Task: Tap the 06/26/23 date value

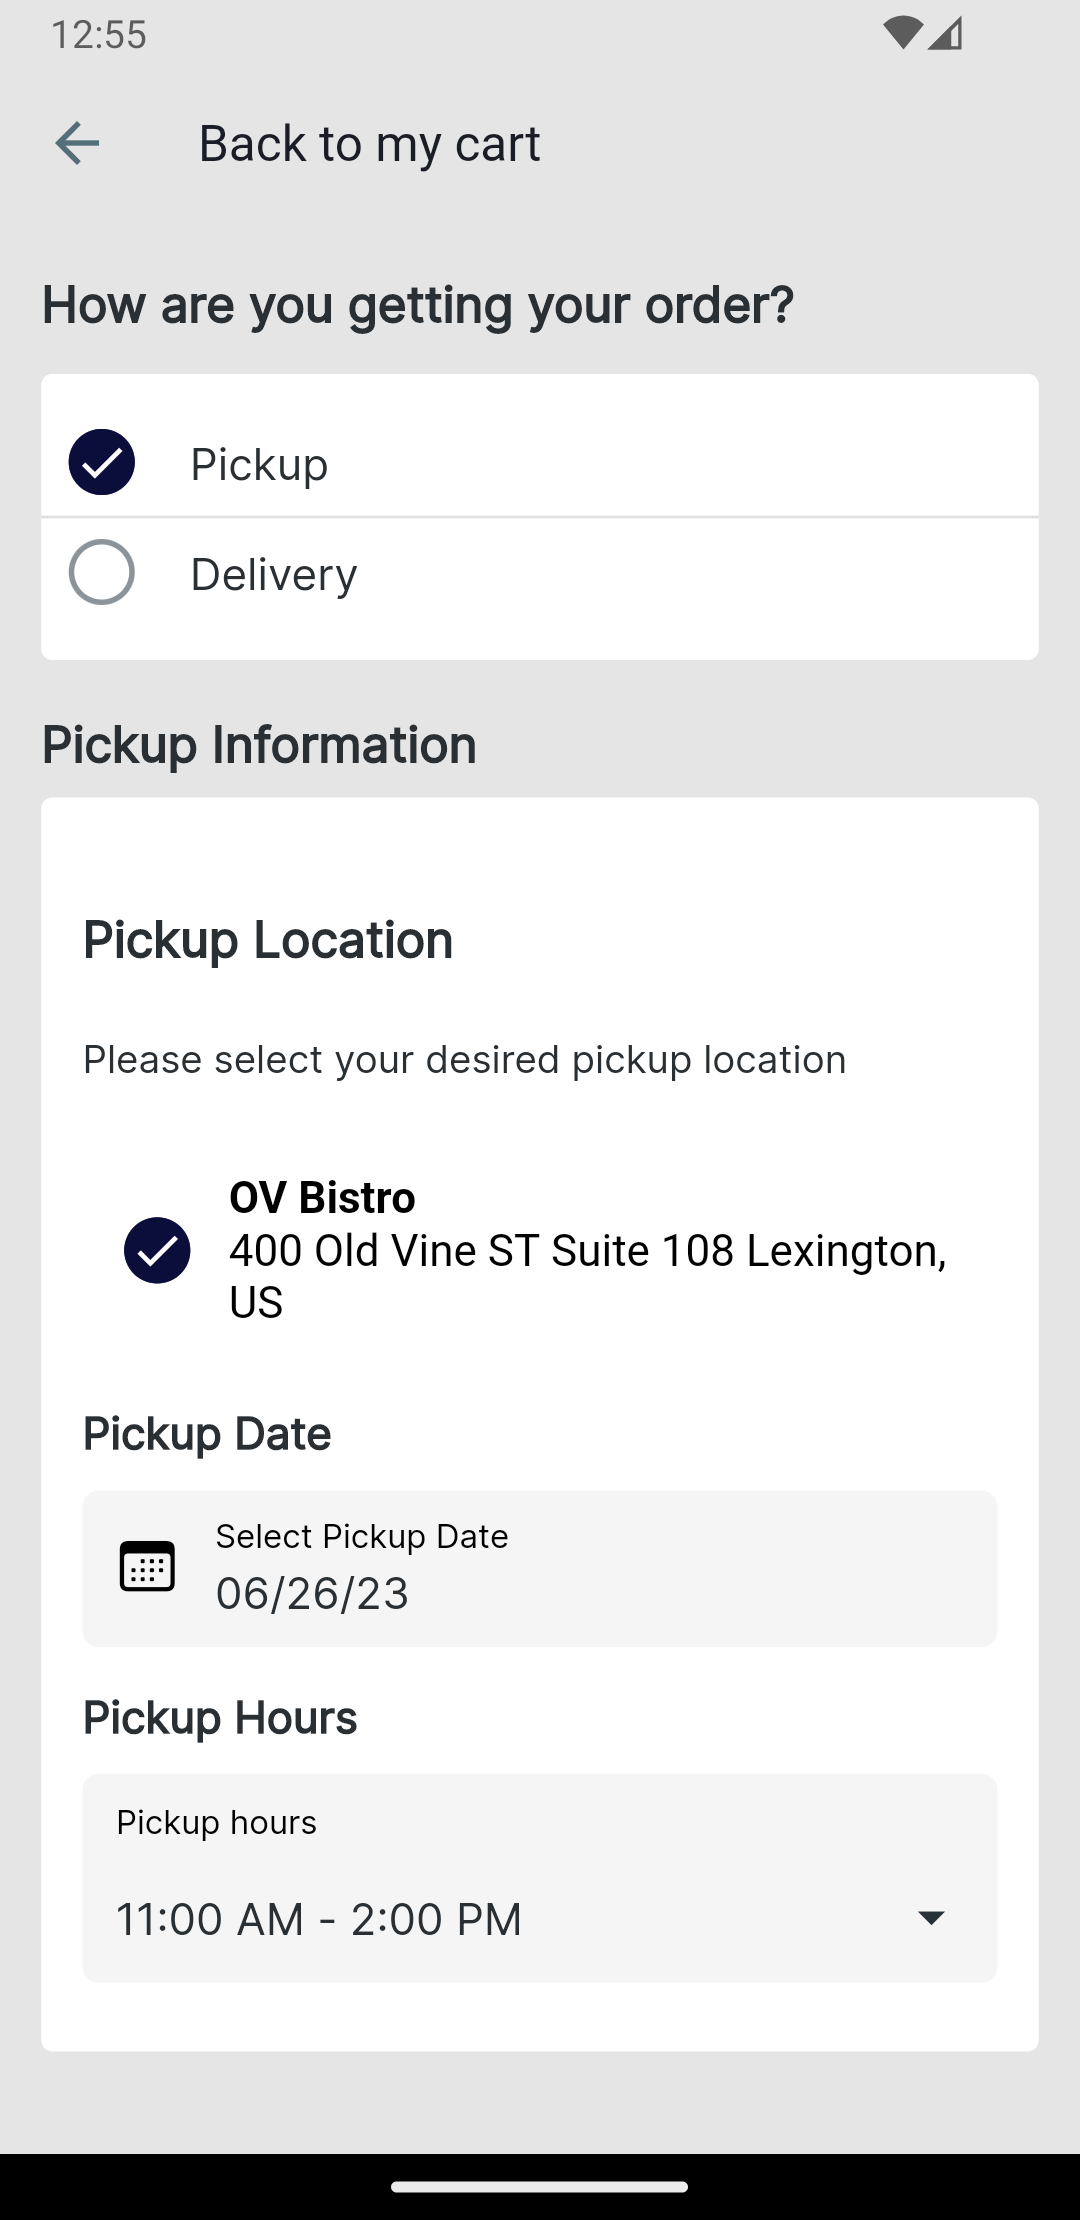Action: [312, 1593]
